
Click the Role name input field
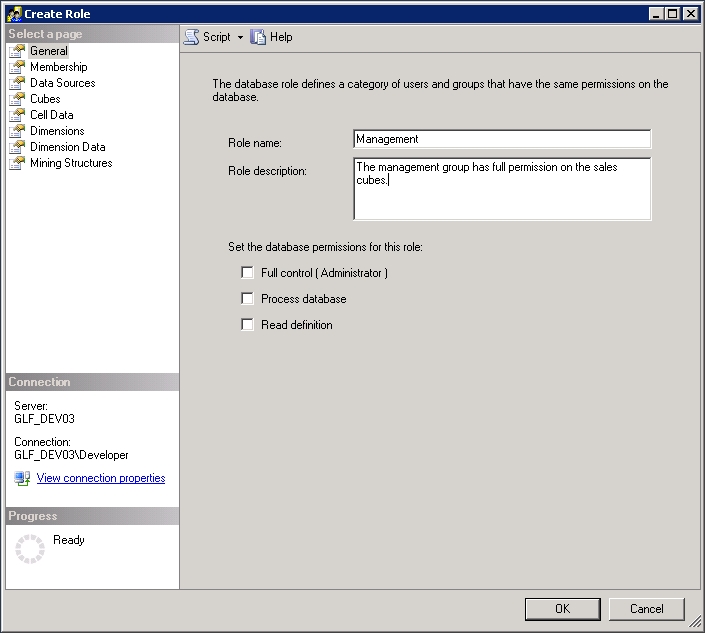(x=502, y=139)
